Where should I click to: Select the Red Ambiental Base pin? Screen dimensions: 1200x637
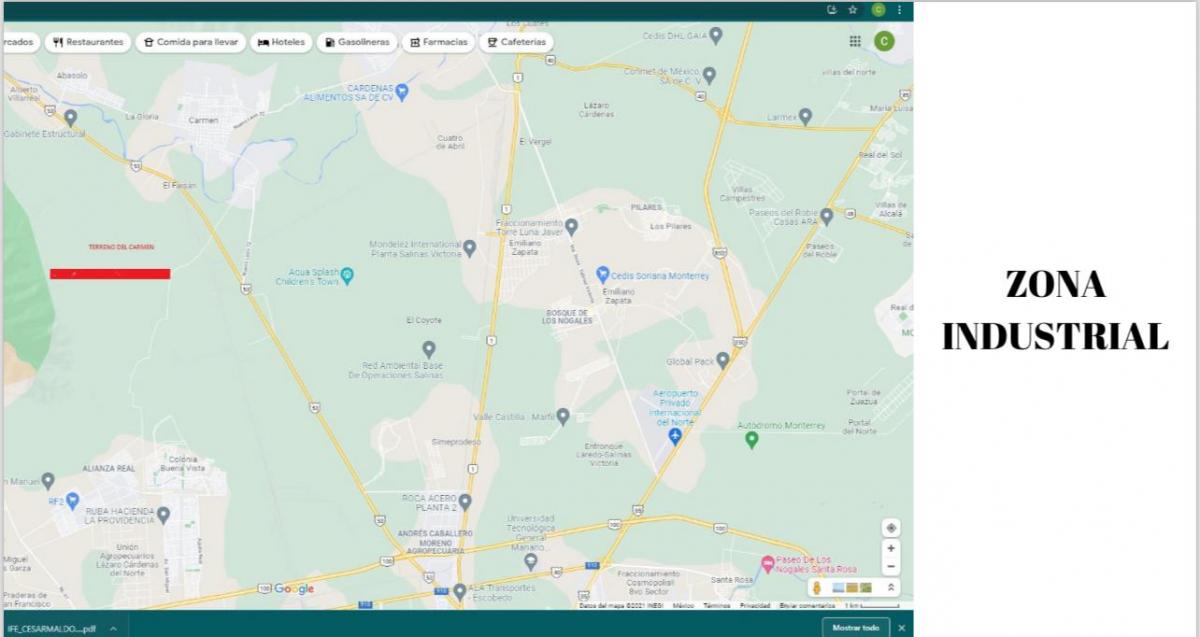click(x=429, y=349)
